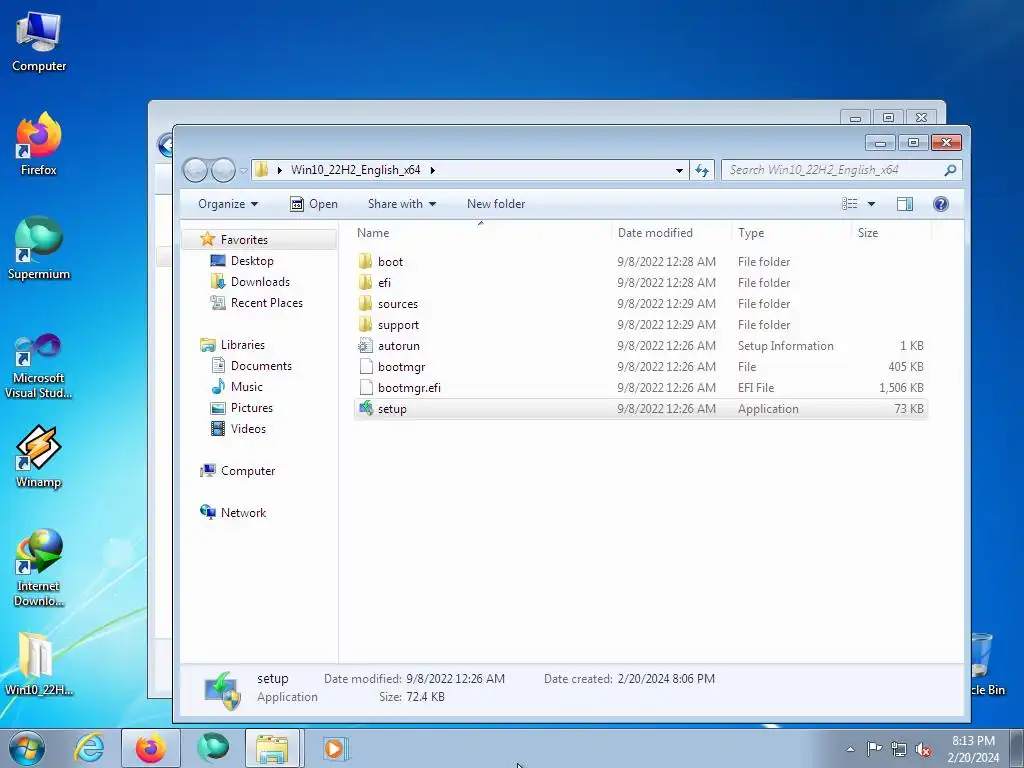Select the Microsoft Visual Studio desktop shortcut

coord(39,366)
